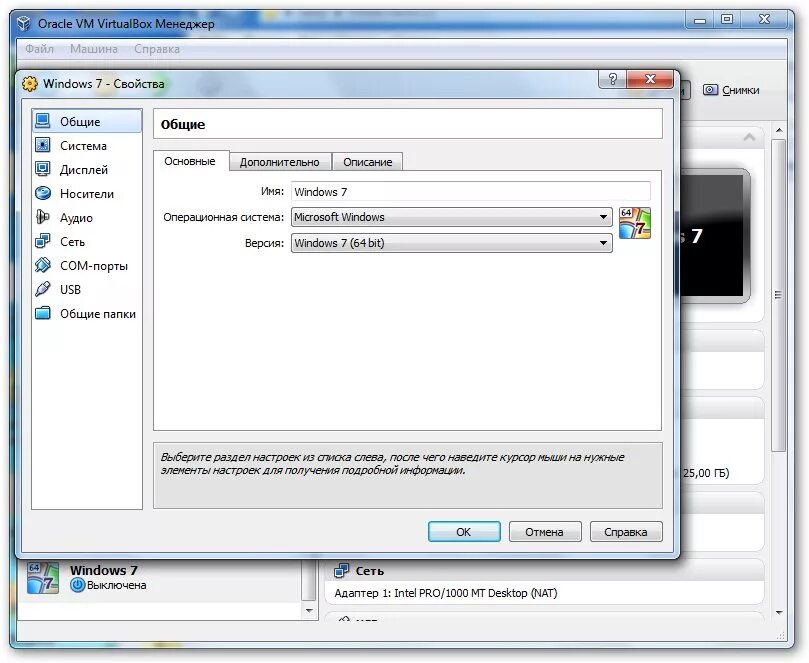Click the Снимки camera icon in manager

point(710,90)
